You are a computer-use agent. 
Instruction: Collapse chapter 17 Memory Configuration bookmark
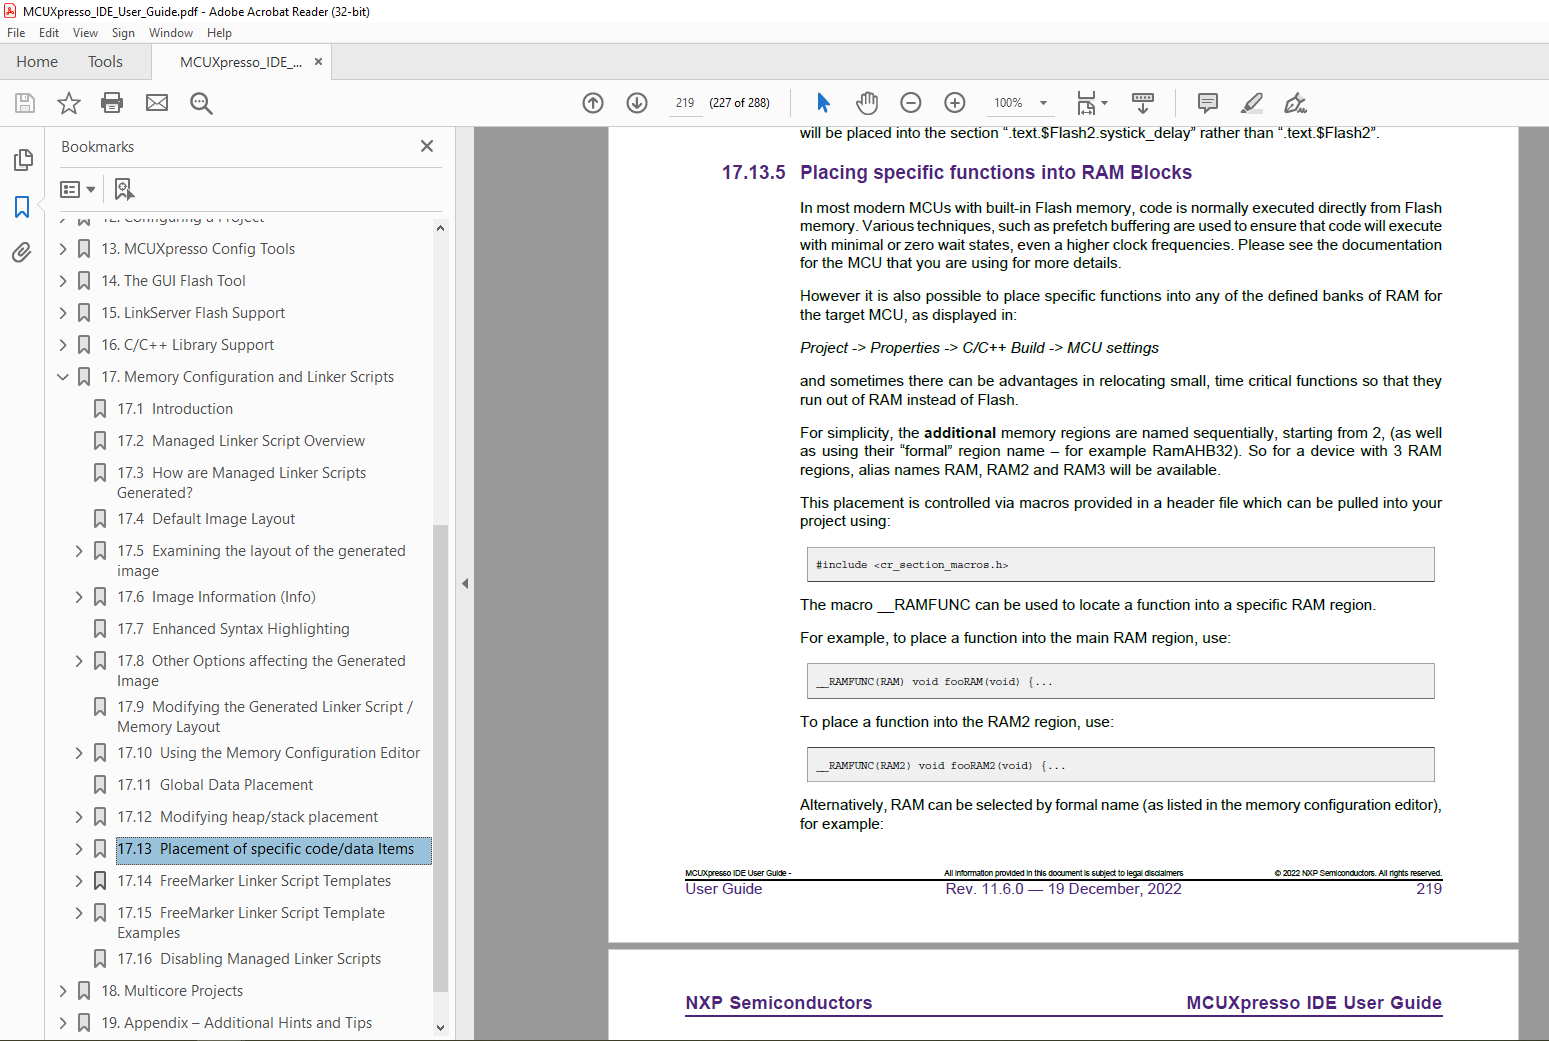(x=63, y=377)
